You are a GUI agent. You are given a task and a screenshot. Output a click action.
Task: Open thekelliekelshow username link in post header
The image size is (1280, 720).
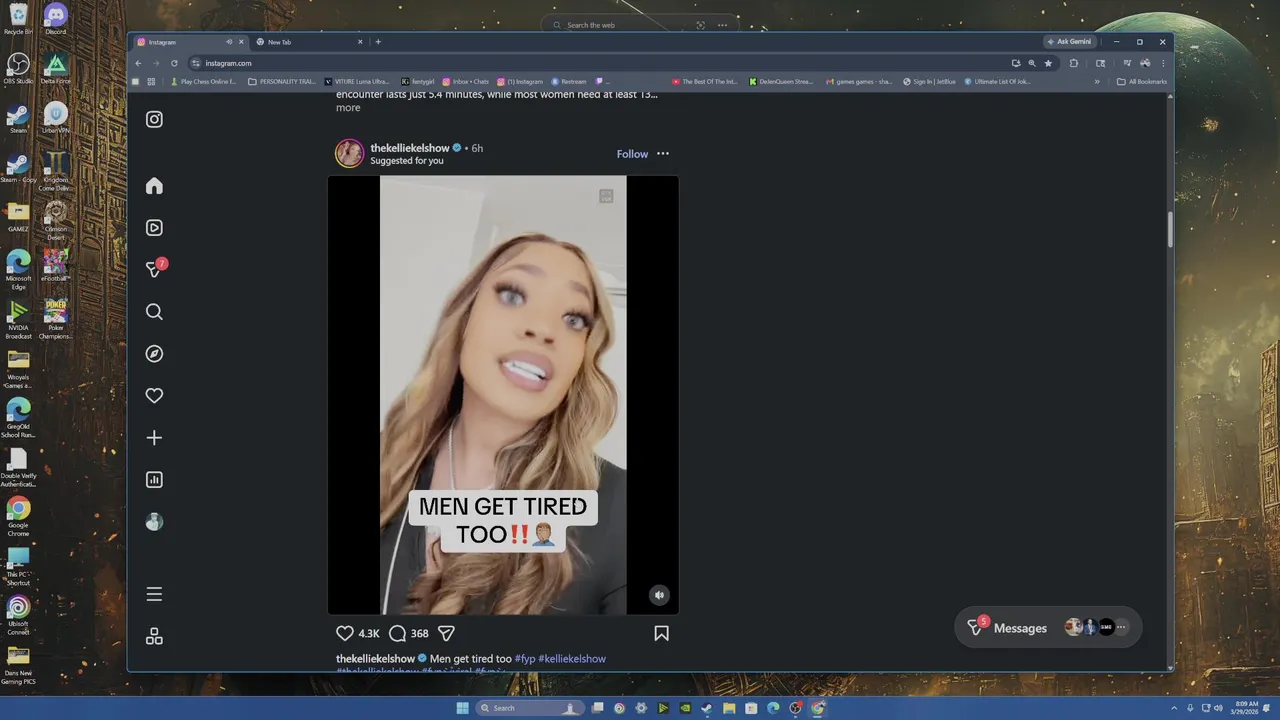coord(410,148)
